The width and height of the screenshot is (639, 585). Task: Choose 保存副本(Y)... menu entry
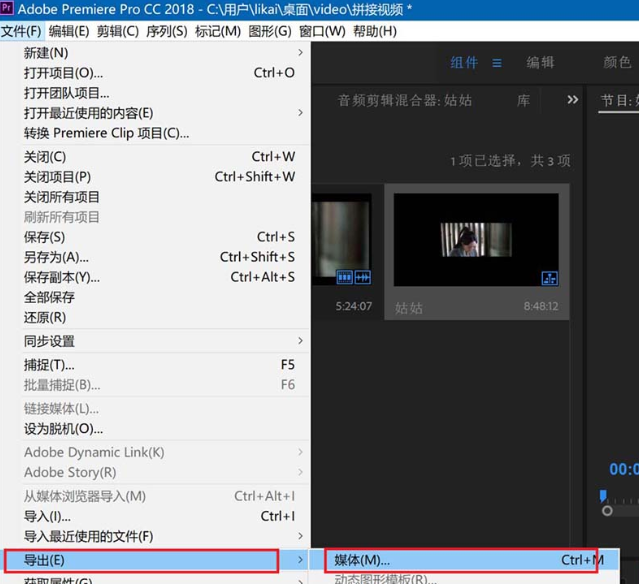pos(155,277)
